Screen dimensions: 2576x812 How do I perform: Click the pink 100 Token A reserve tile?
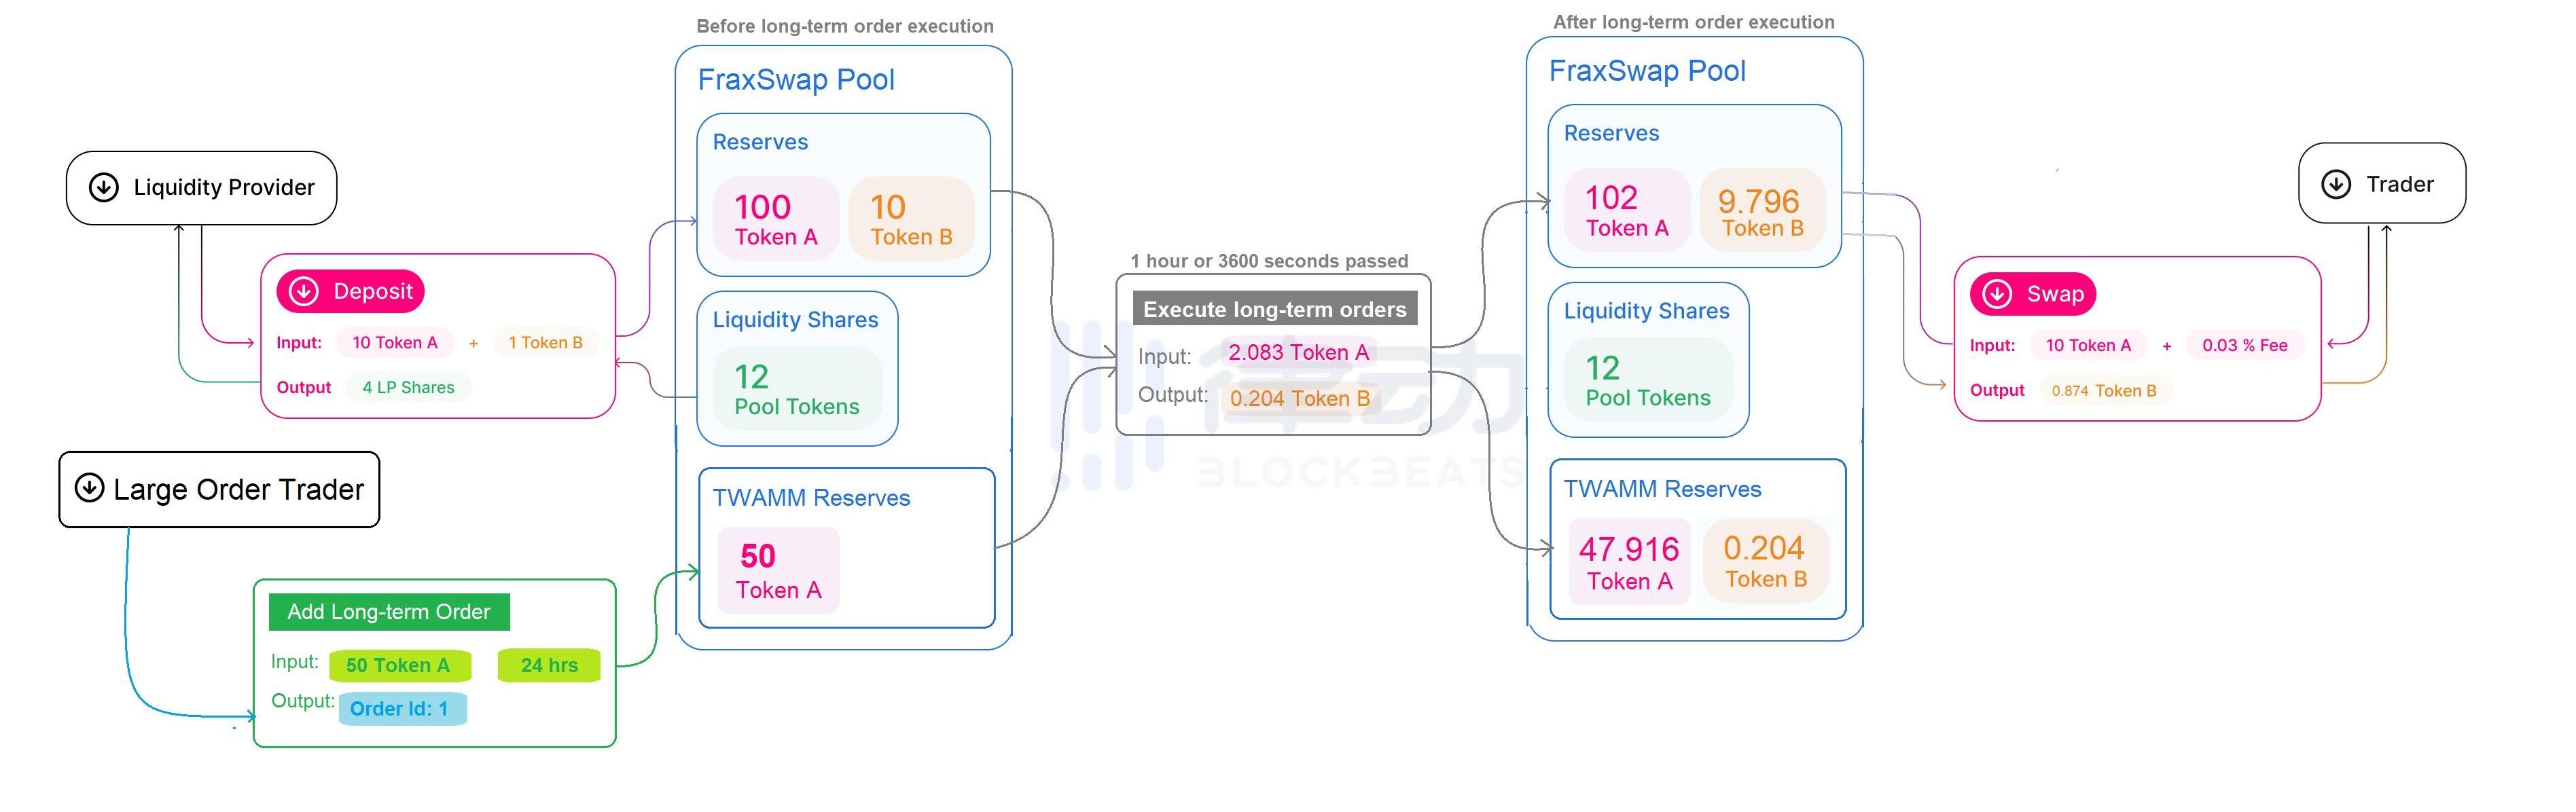pos(775,219)
